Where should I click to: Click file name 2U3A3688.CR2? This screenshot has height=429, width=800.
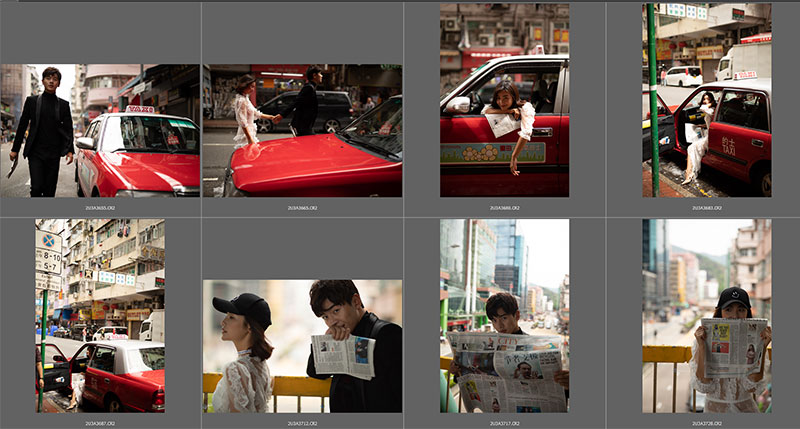tap(505, 208)
